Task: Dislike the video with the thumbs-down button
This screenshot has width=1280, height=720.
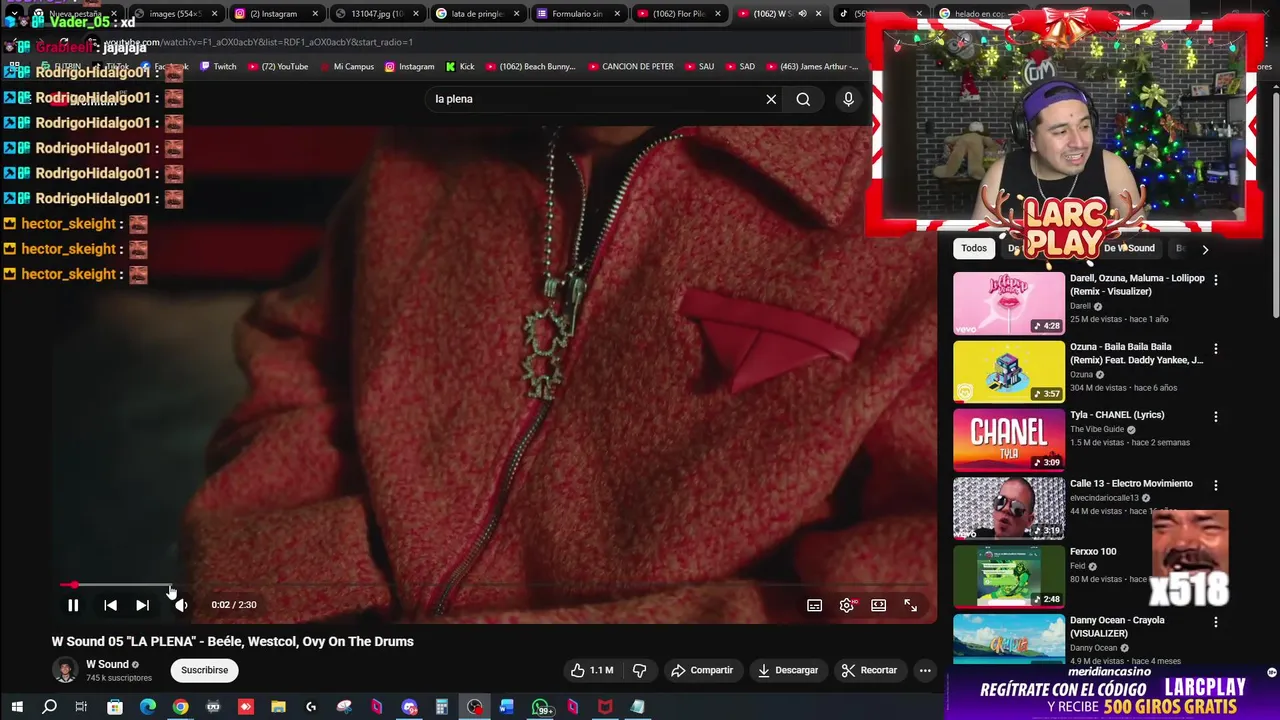Action: coord(640,670)
